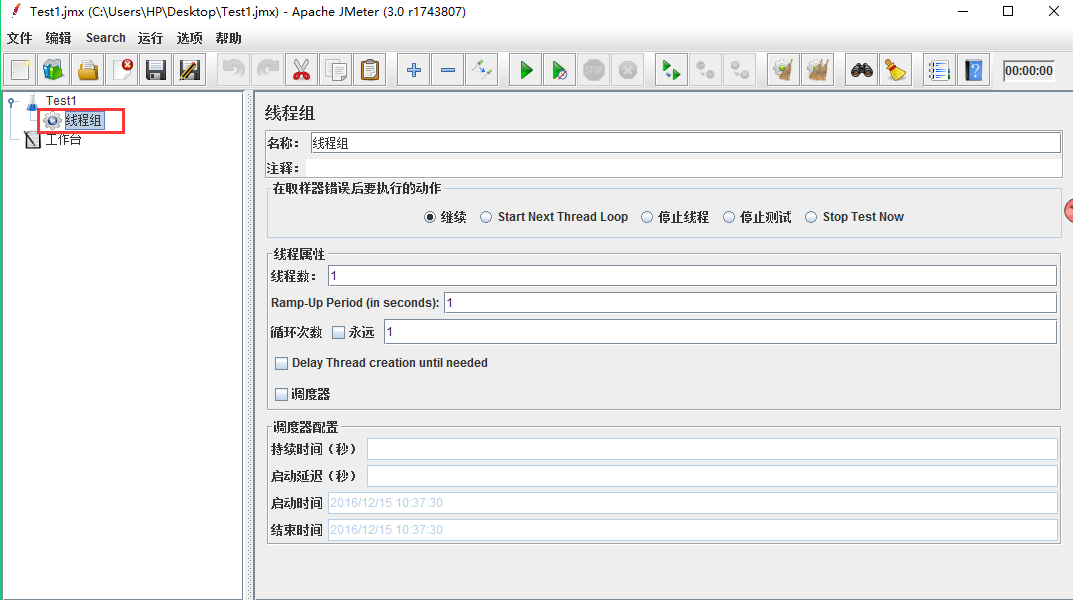Open the 编辑 menu
This screenshot has height=600, width=1073.
pos(58,38)
